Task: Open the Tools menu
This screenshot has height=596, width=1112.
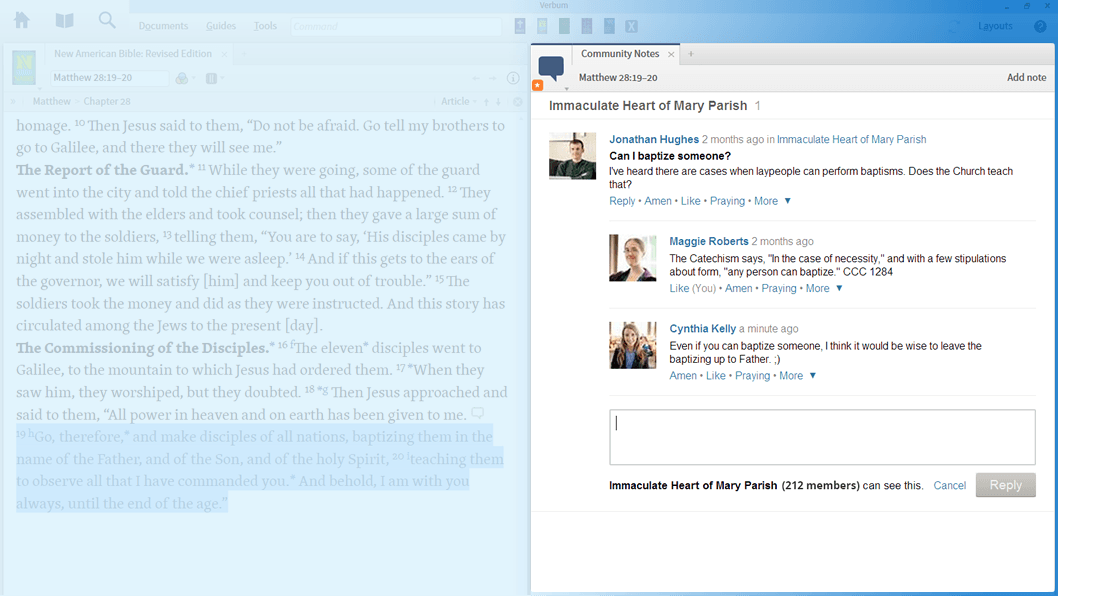Action: [265, 26]
